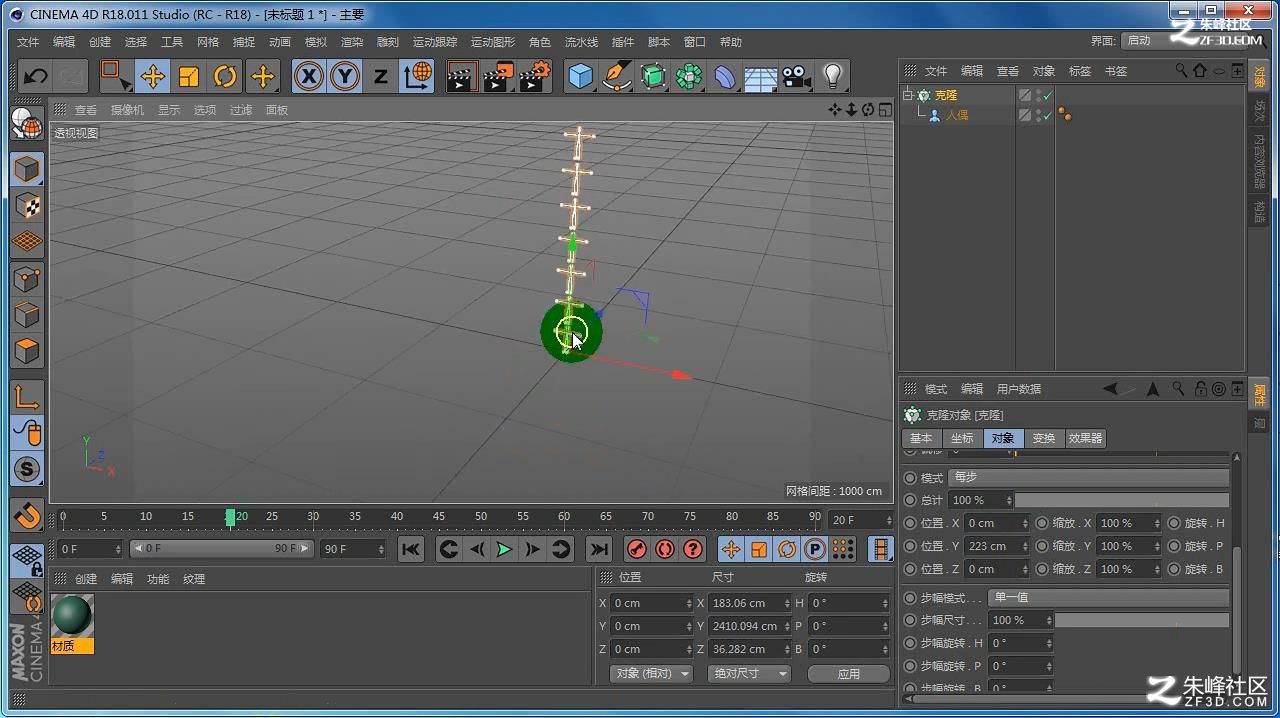Click the Make Editable icon
1280x718 pixels.
point(27,124)
